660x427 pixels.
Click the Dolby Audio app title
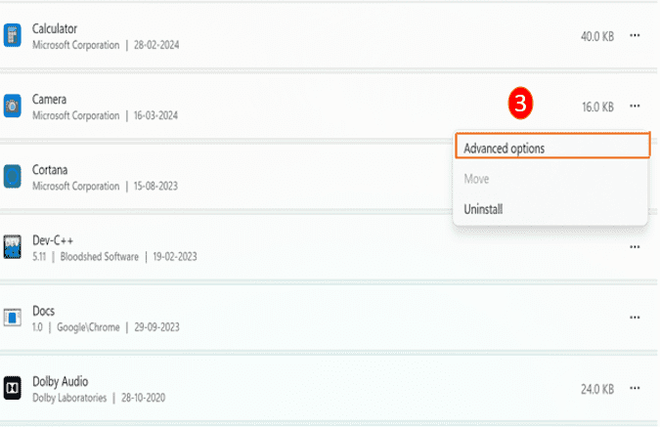(60, 382)
